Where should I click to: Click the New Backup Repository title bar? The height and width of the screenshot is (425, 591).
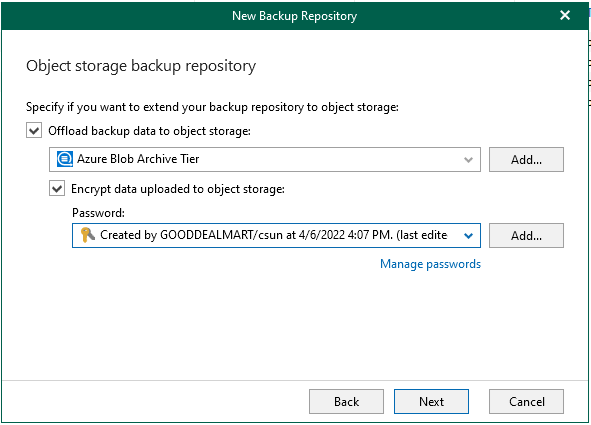coord(294,16)
